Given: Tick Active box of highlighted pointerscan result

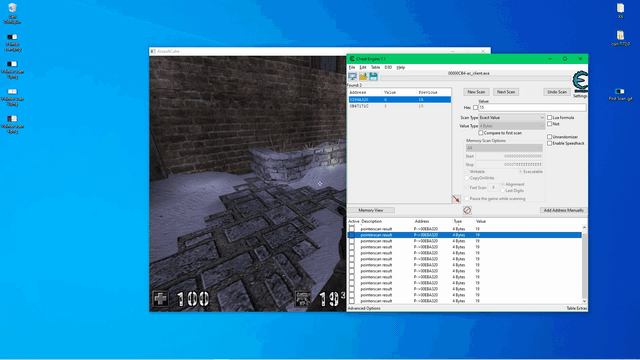Looking at the screenshot, I should coord(352,235).
